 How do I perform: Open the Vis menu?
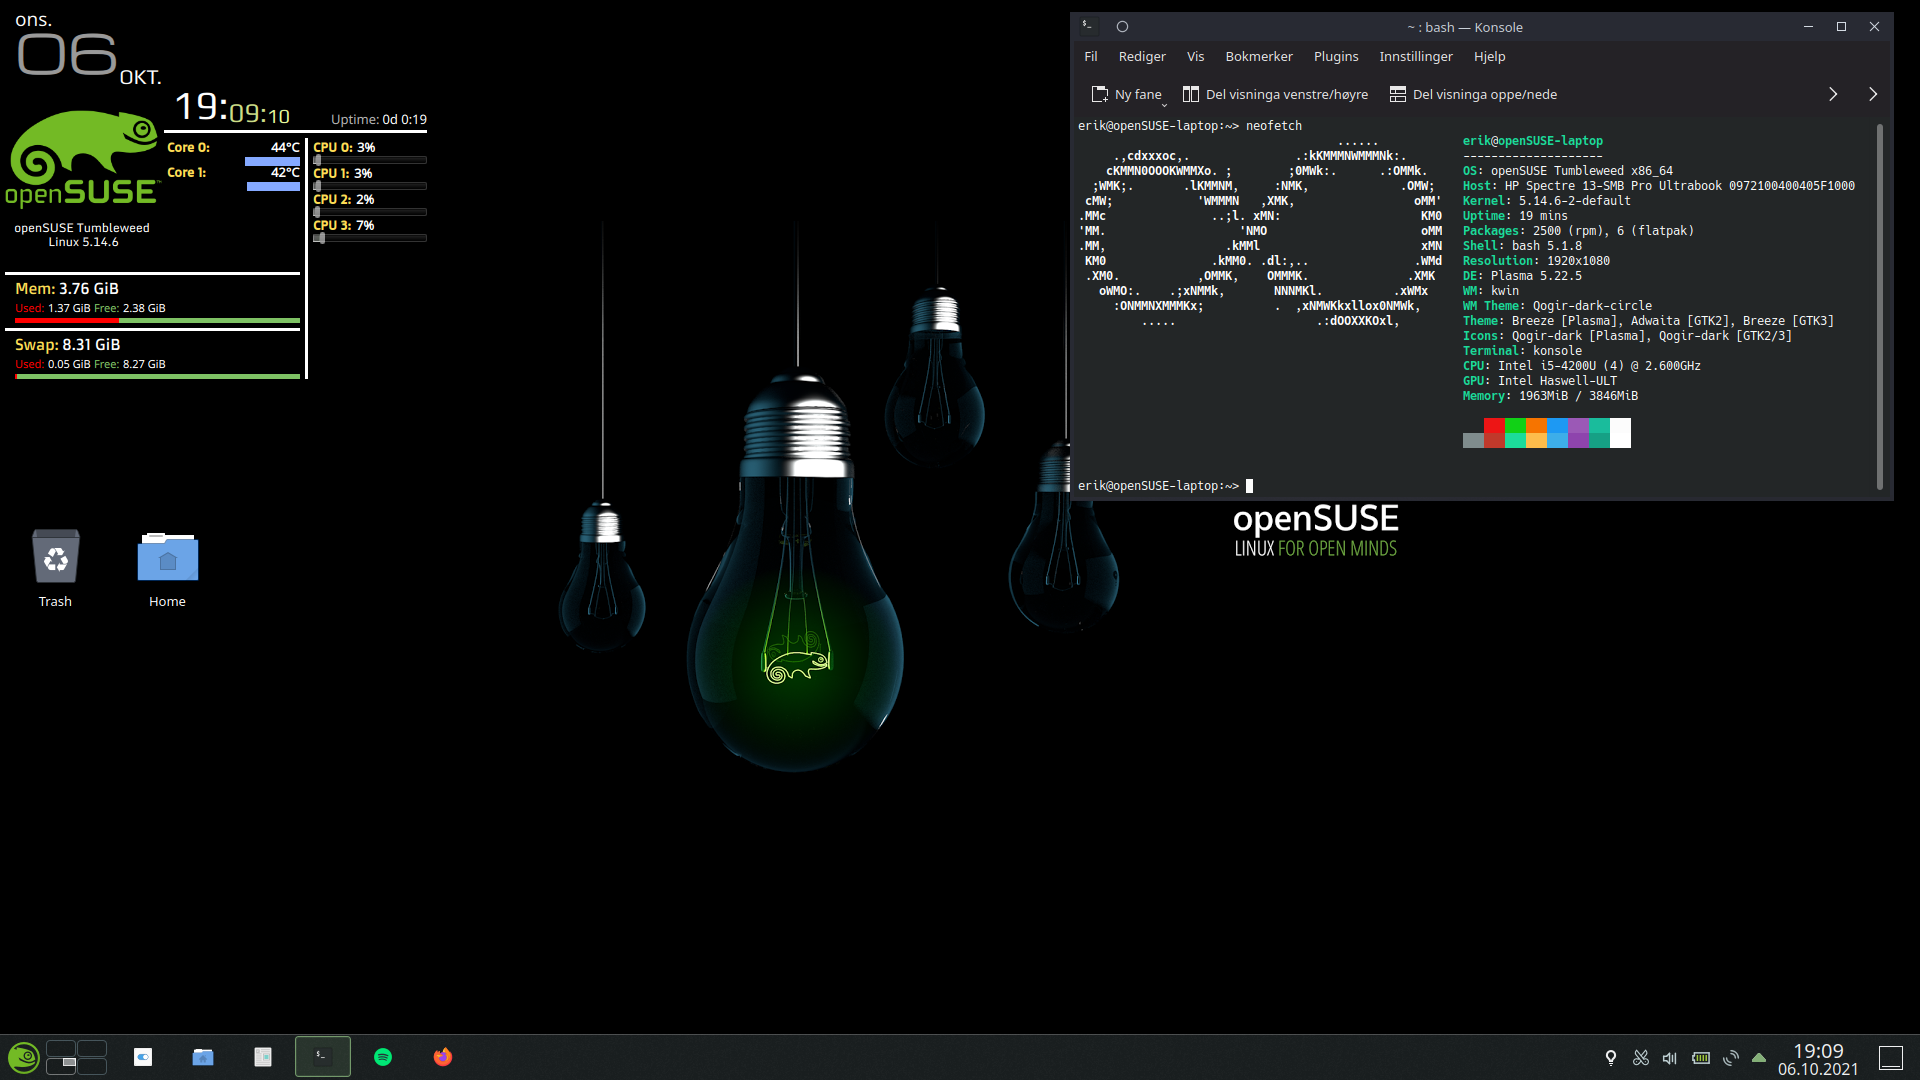[x=1195, y=57]
